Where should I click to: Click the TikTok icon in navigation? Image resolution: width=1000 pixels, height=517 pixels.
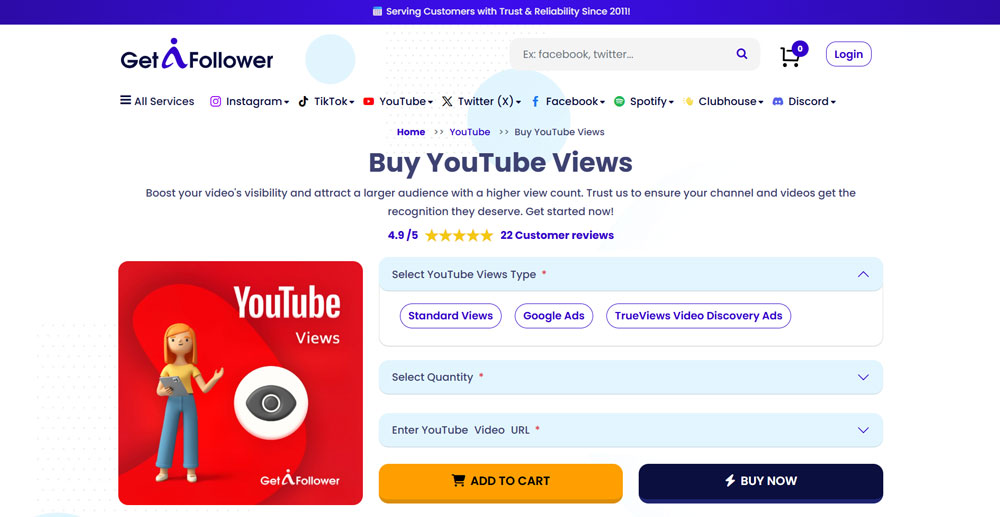(x=303, y=101)
